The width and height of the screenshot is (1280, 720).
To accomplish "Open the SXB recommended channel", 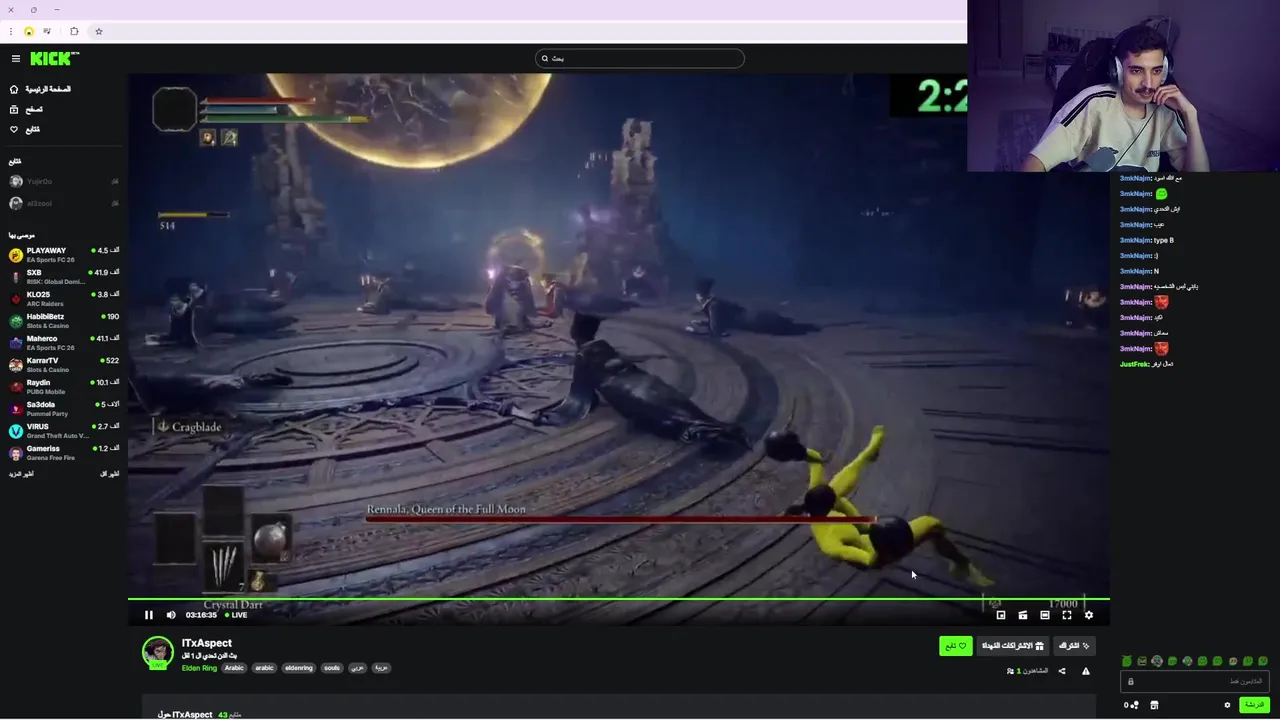I will pos(63,277).
